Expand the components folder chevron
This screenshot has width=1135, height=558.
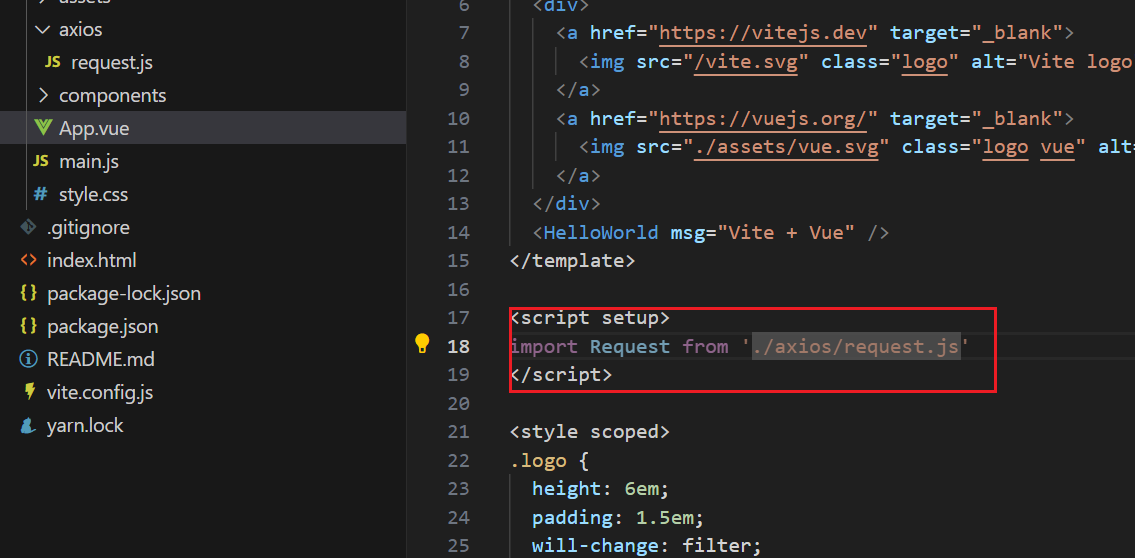point(43,96)
